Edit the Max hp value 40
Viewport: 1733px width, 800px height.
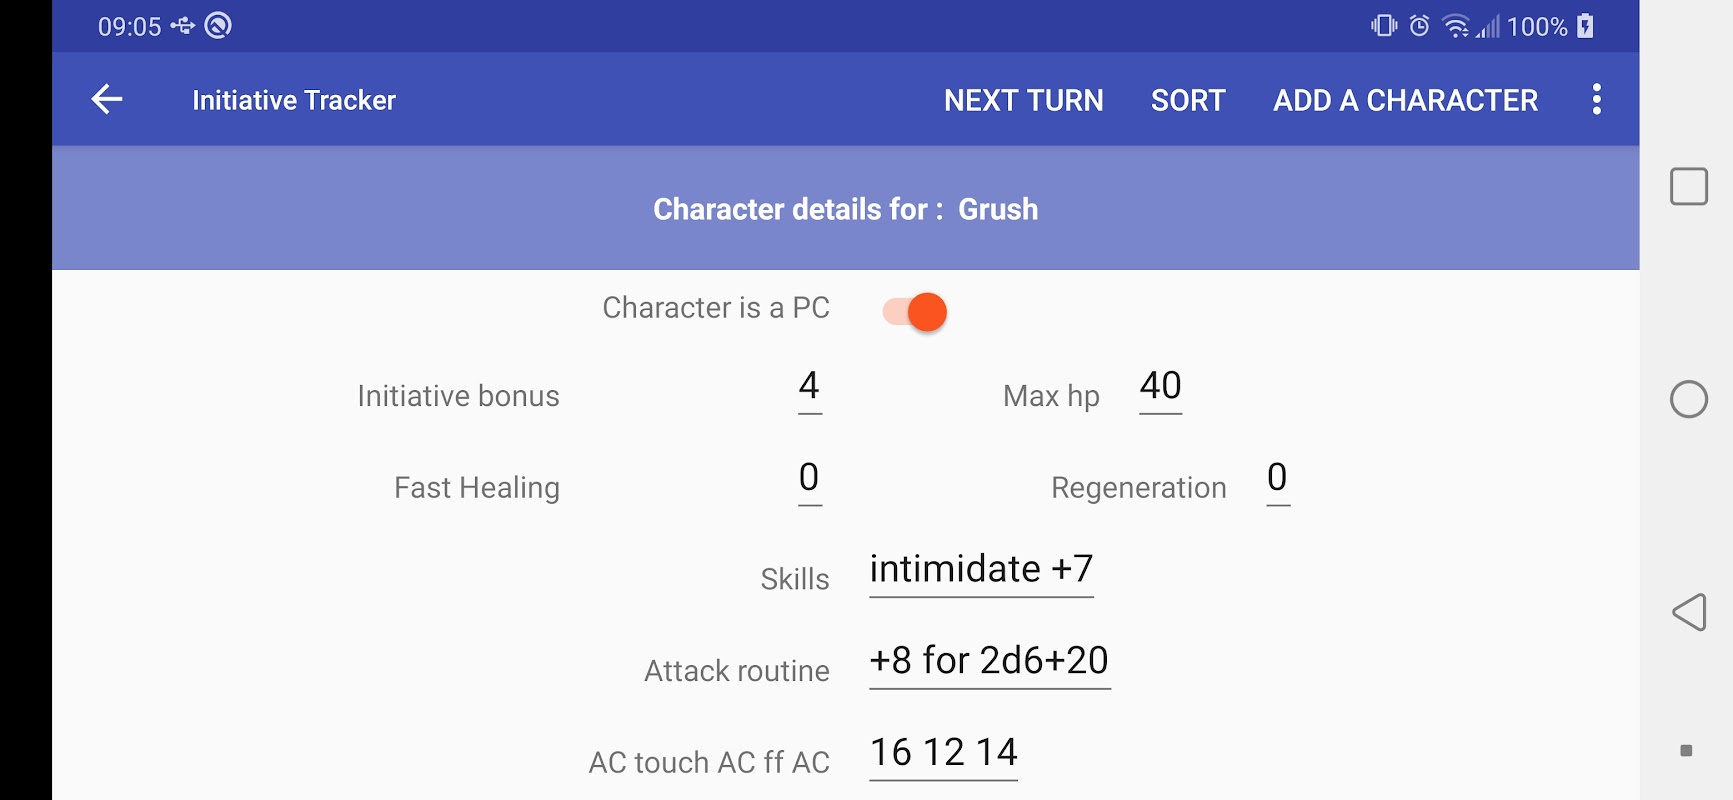point(1160,389)
